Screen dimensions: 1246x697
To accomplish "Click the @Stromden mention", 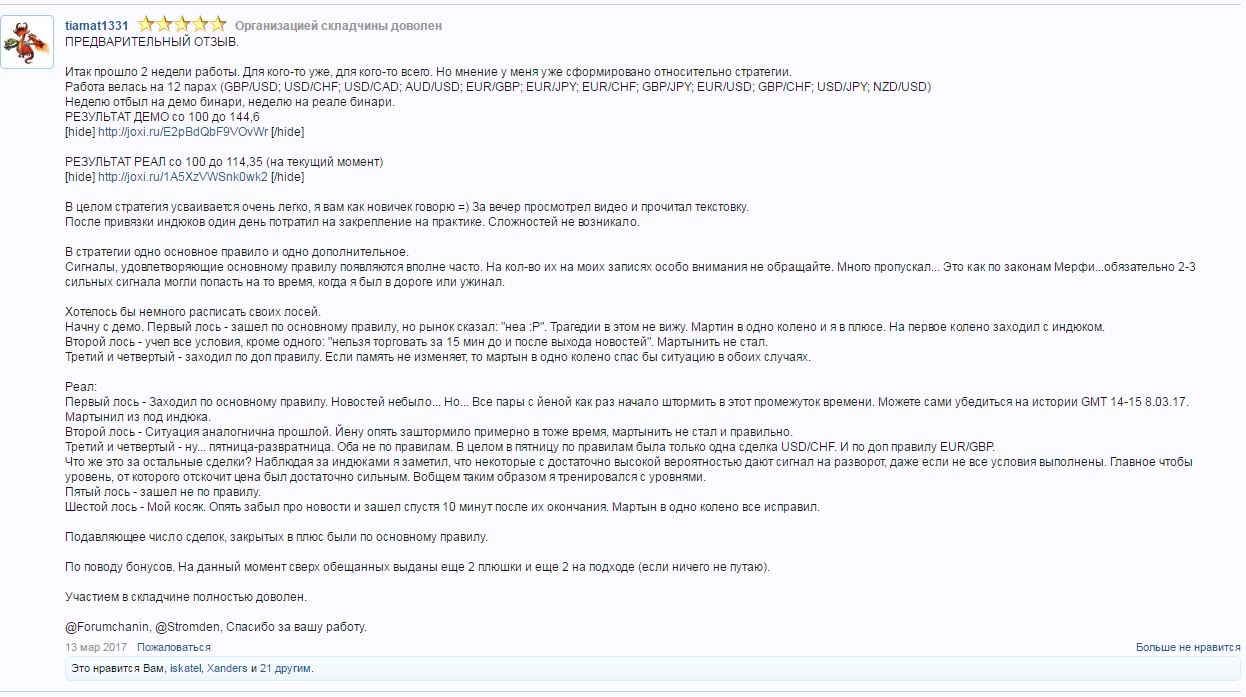I will tap(187, 627).
